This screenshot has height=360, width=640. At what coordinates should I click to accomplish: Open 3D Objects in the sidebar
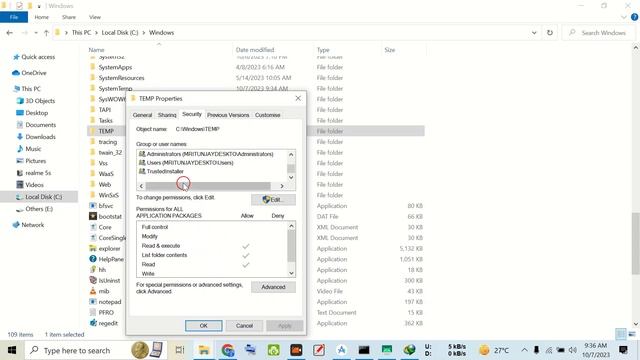click(36, 101)
